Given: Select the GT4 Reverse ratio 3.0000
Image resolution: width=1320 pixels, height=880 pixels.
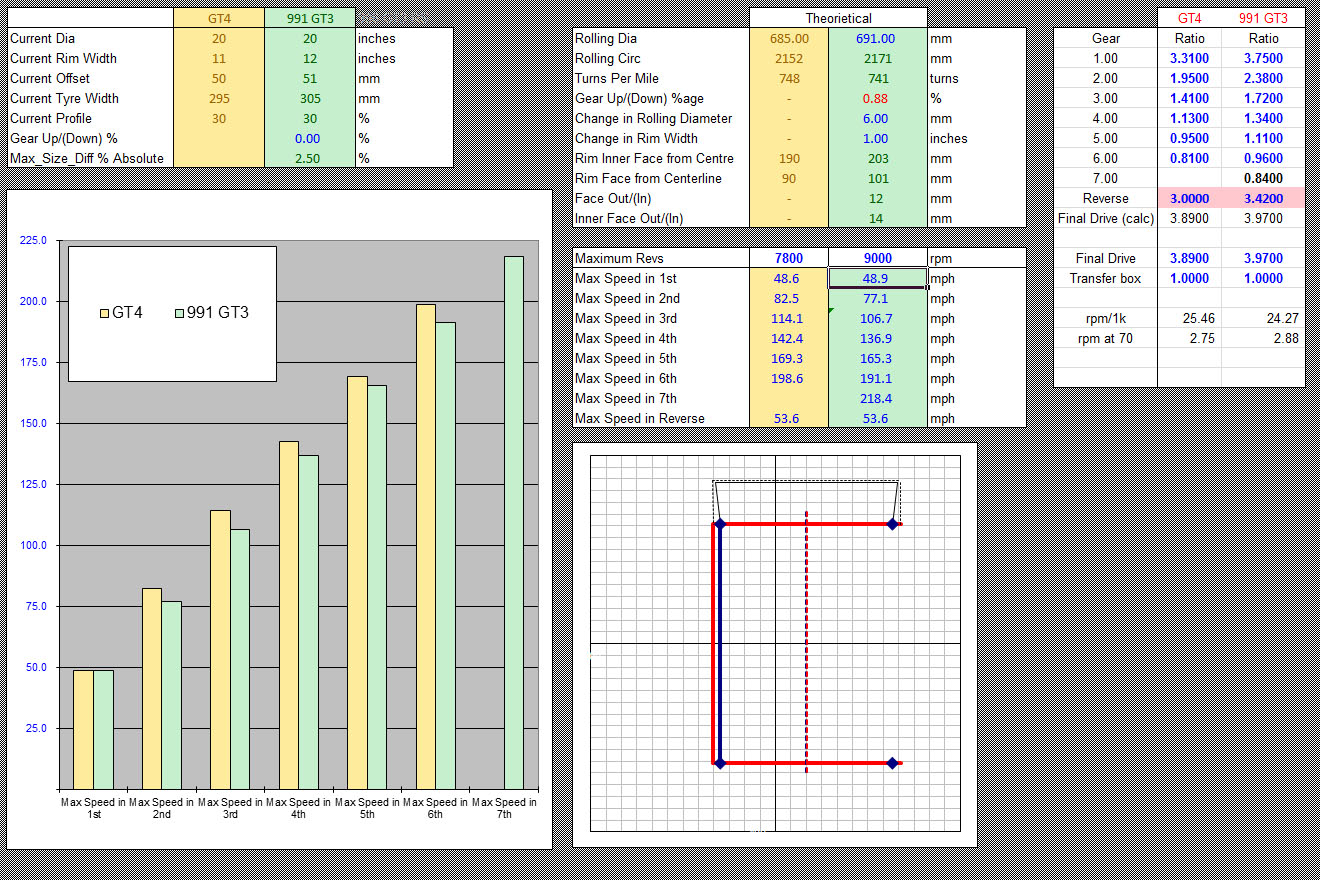Looking at the screenshot, I should (1190, 199).
